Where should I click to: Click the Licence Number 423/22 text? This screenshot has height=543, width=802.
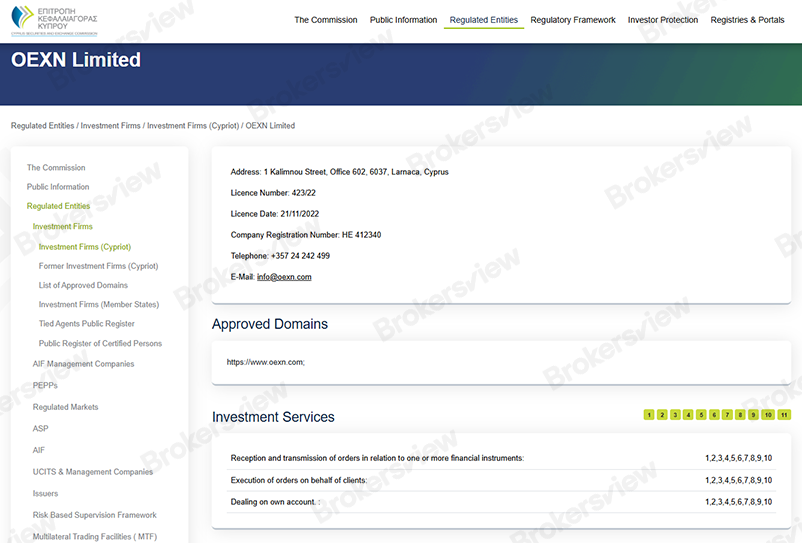click(x=273, y=193)
